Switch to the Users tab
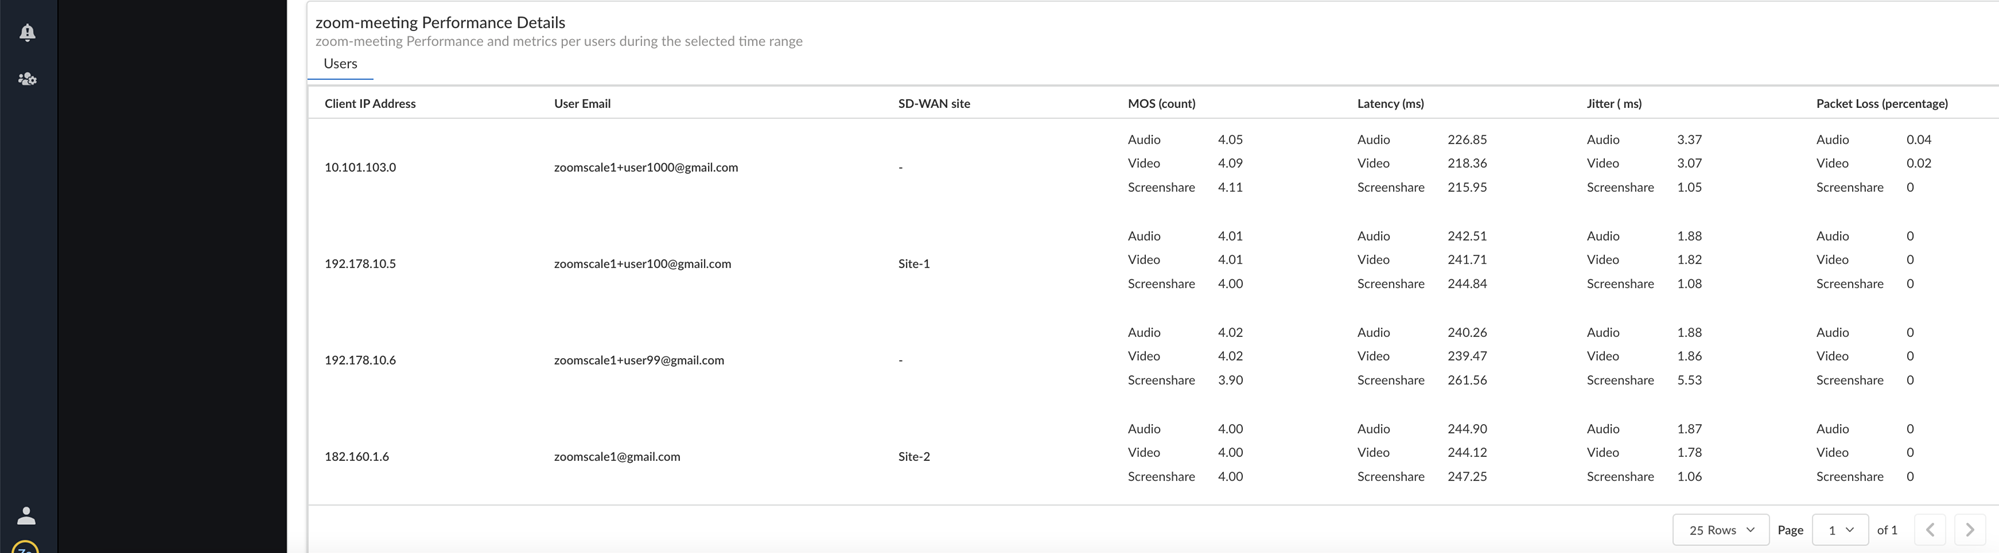Viewport: 2000px width, 553px height. [340, 64]
